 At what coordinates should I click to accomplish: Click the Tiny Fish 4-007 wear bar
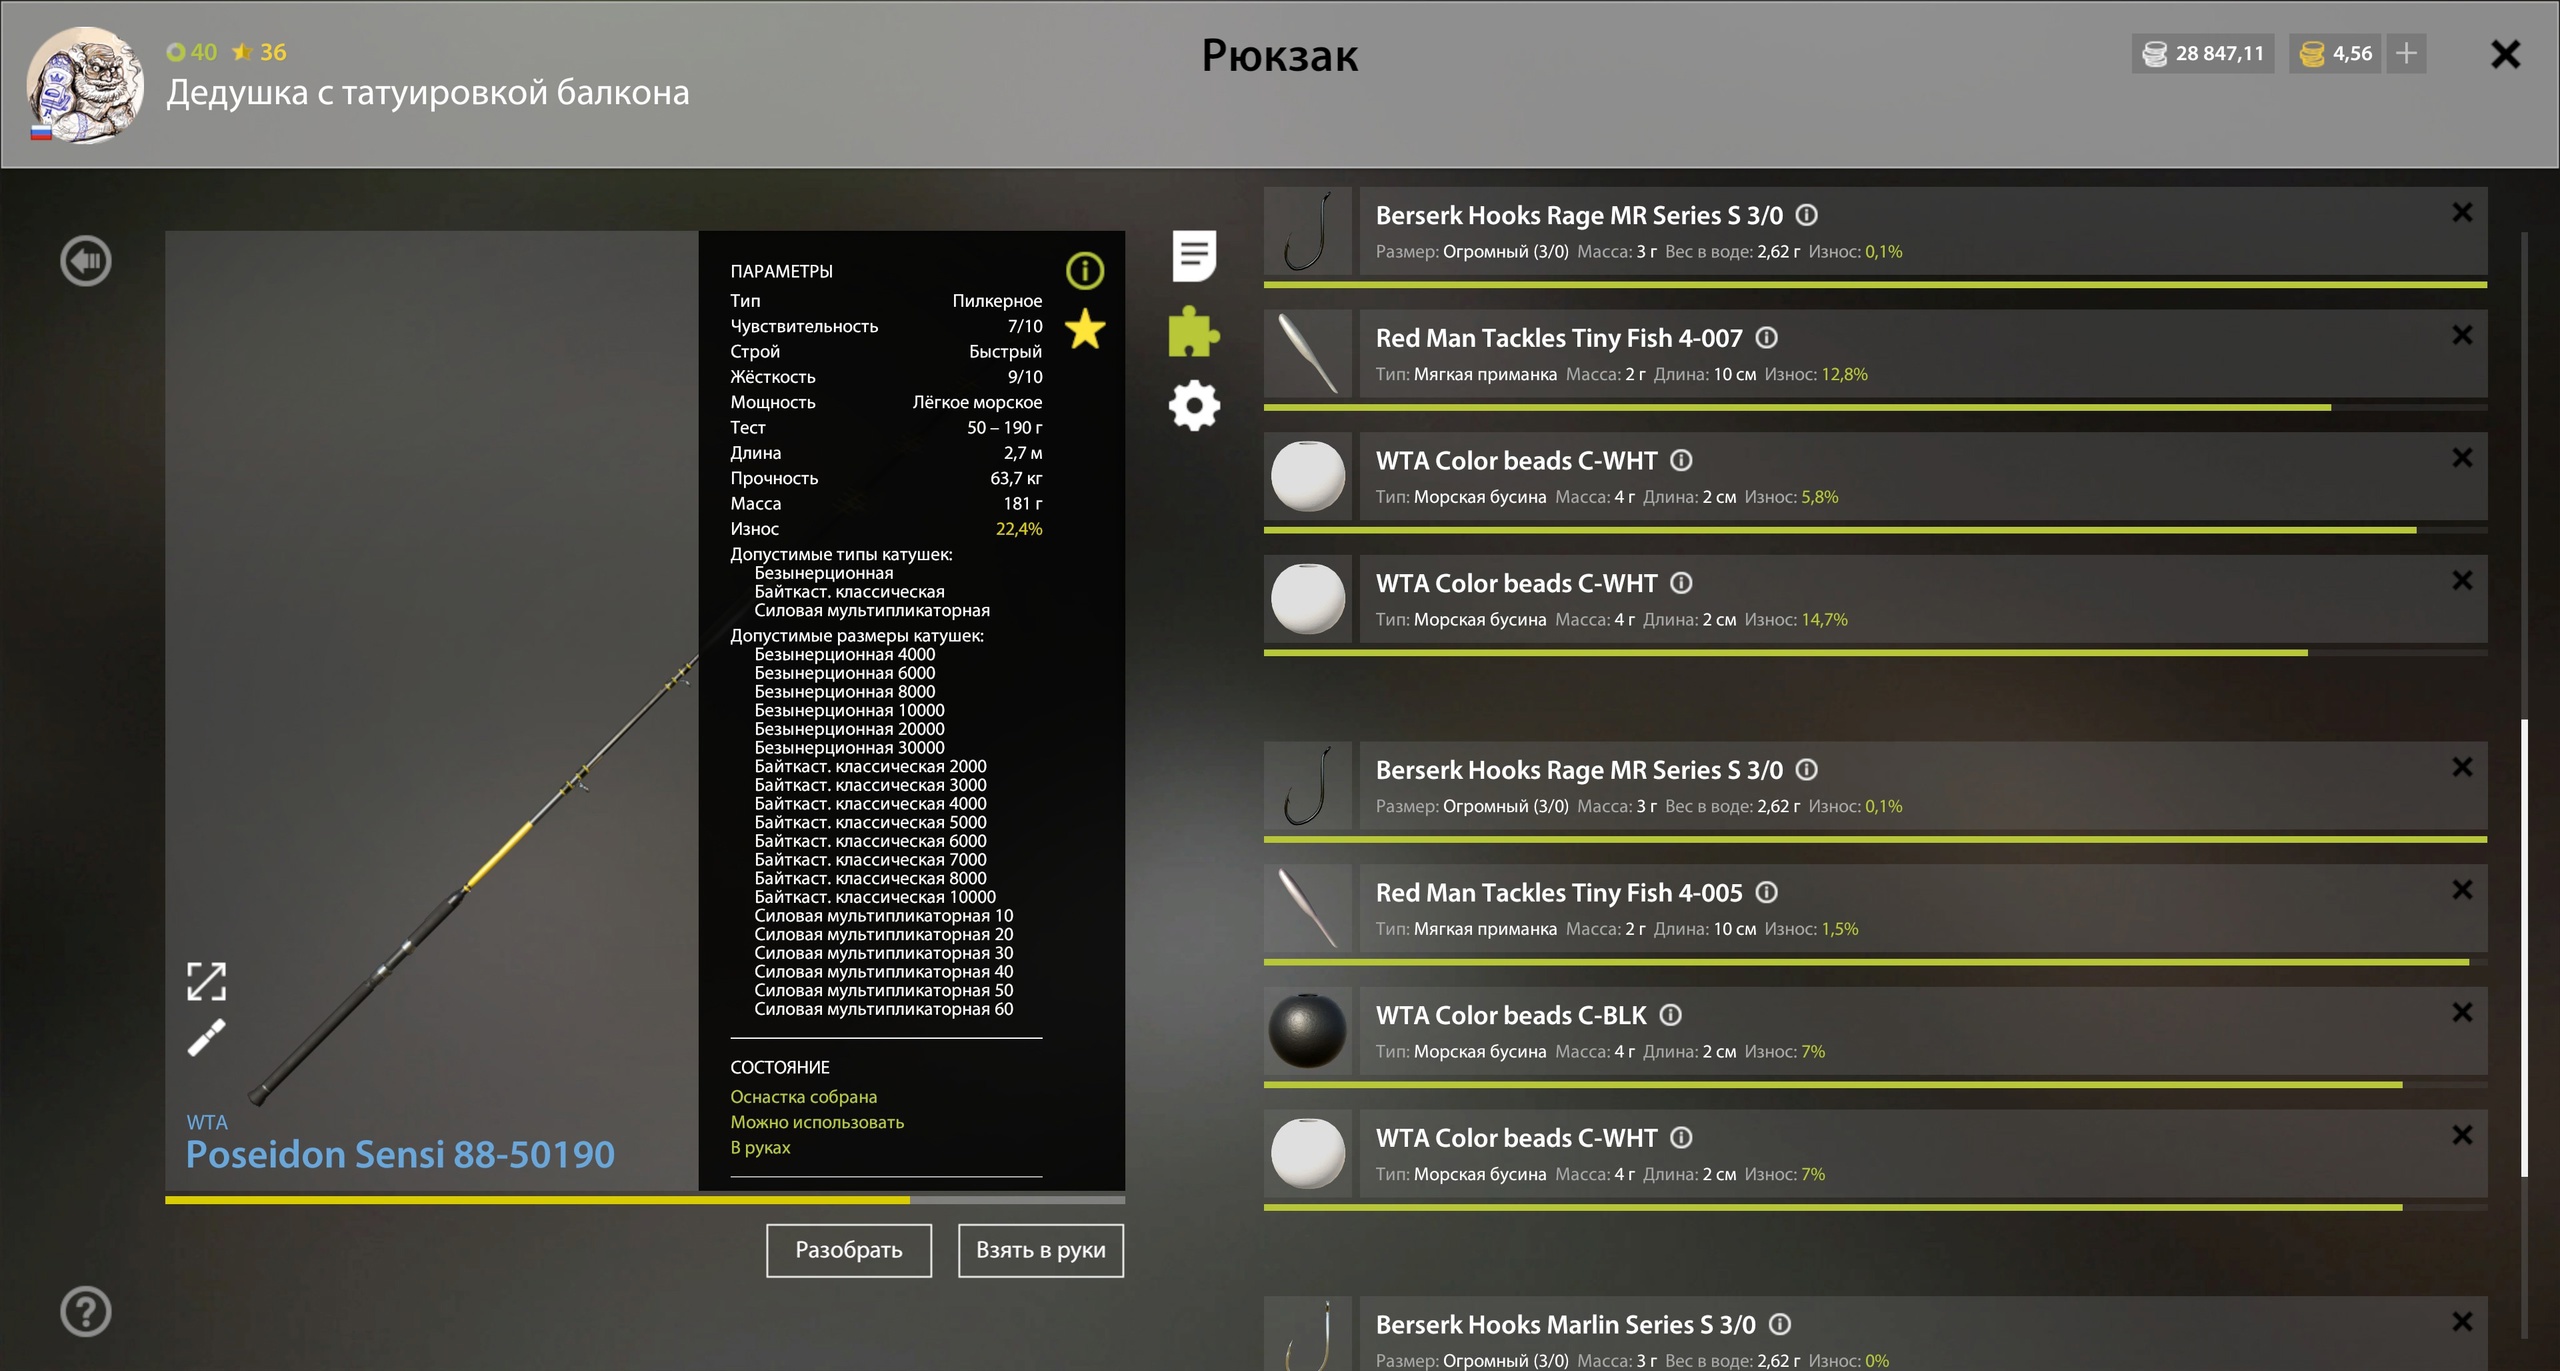coord(1875,408)
